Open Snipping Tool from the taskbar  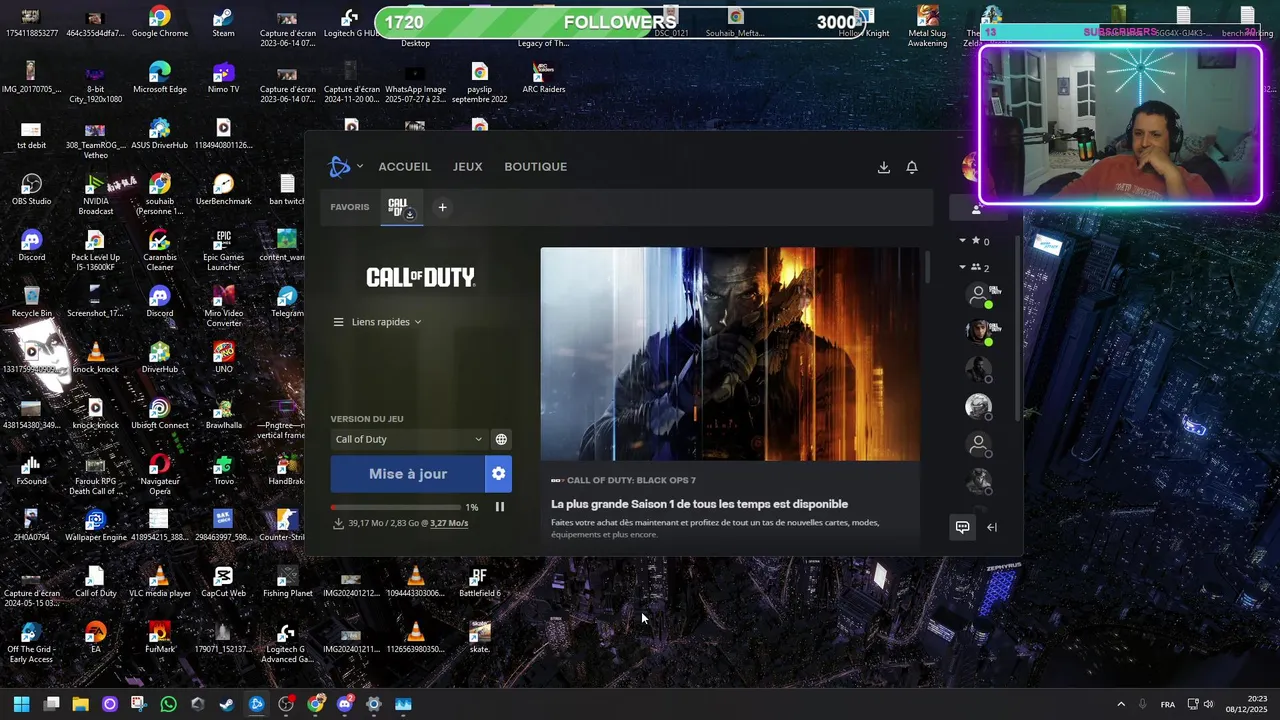tap(138, 704)
